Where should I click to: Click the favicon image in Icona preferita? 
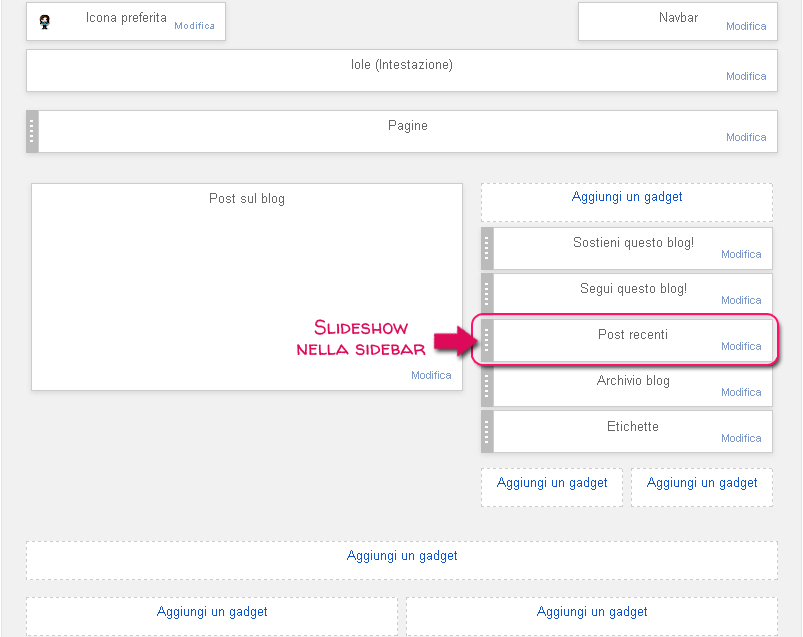[x=44, y=21]
